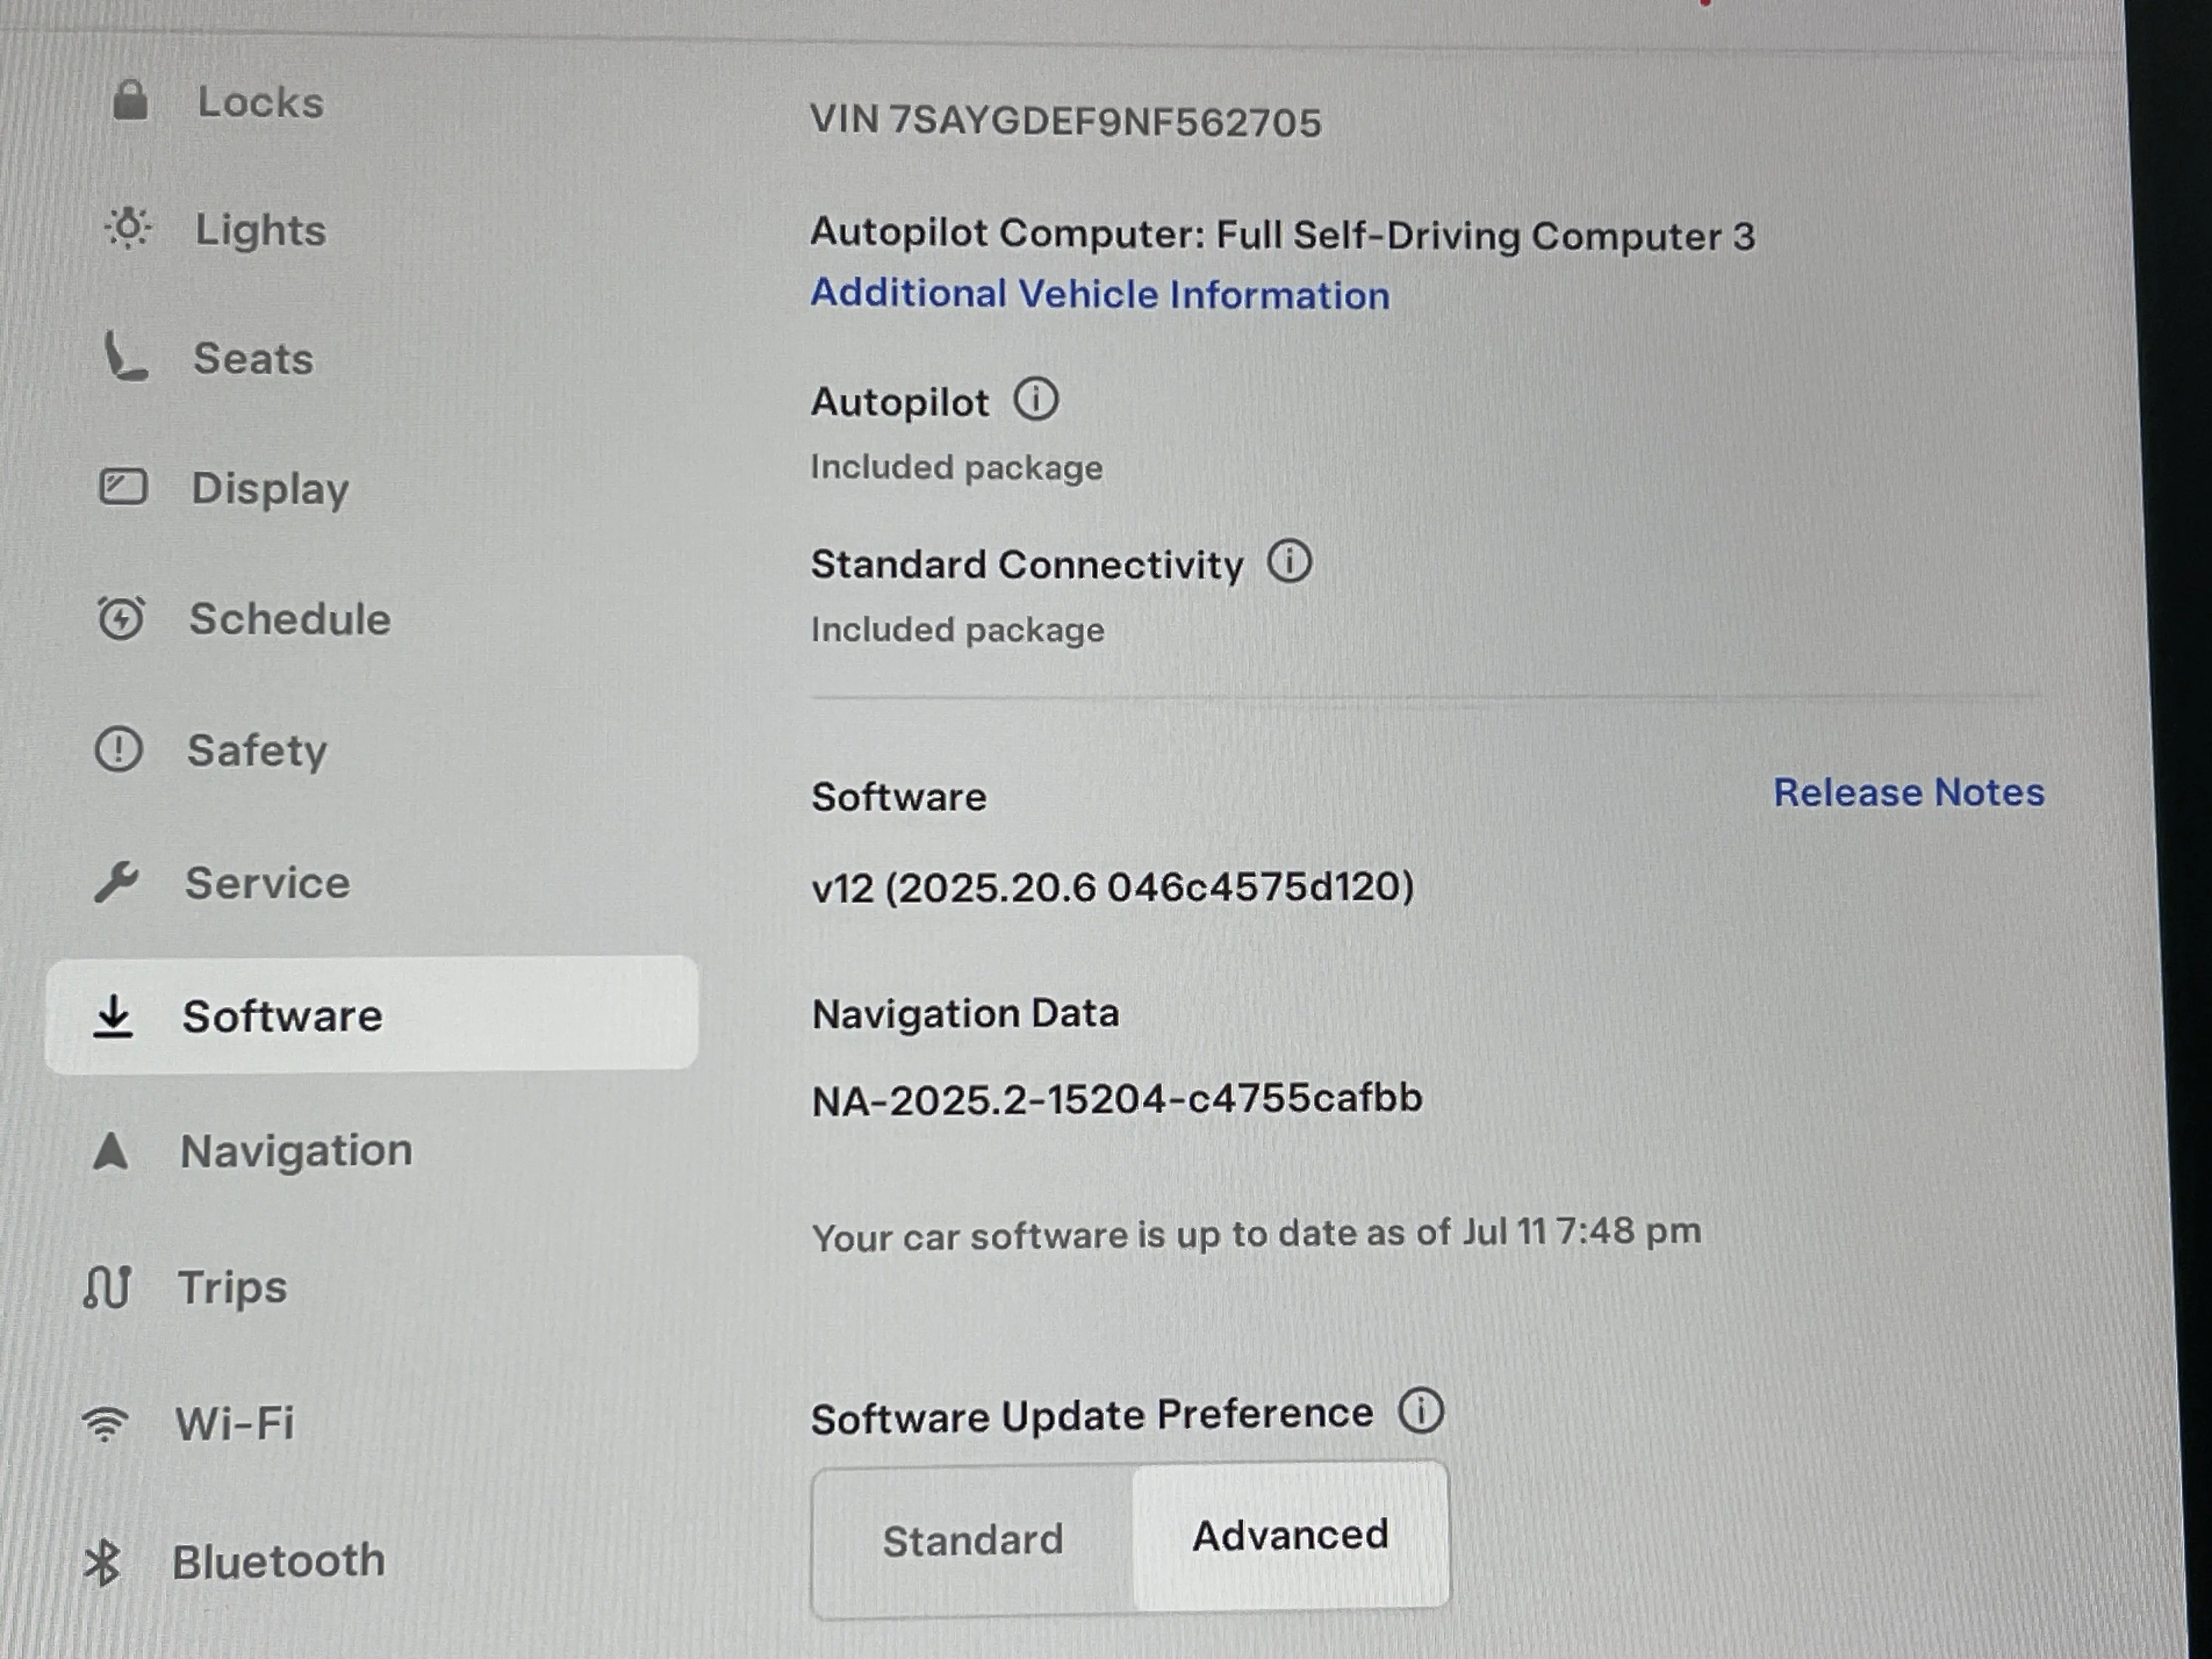Click 'Included package' under Standard Connectivity
Screen dimensions: 2212x1659
[958, 630]
